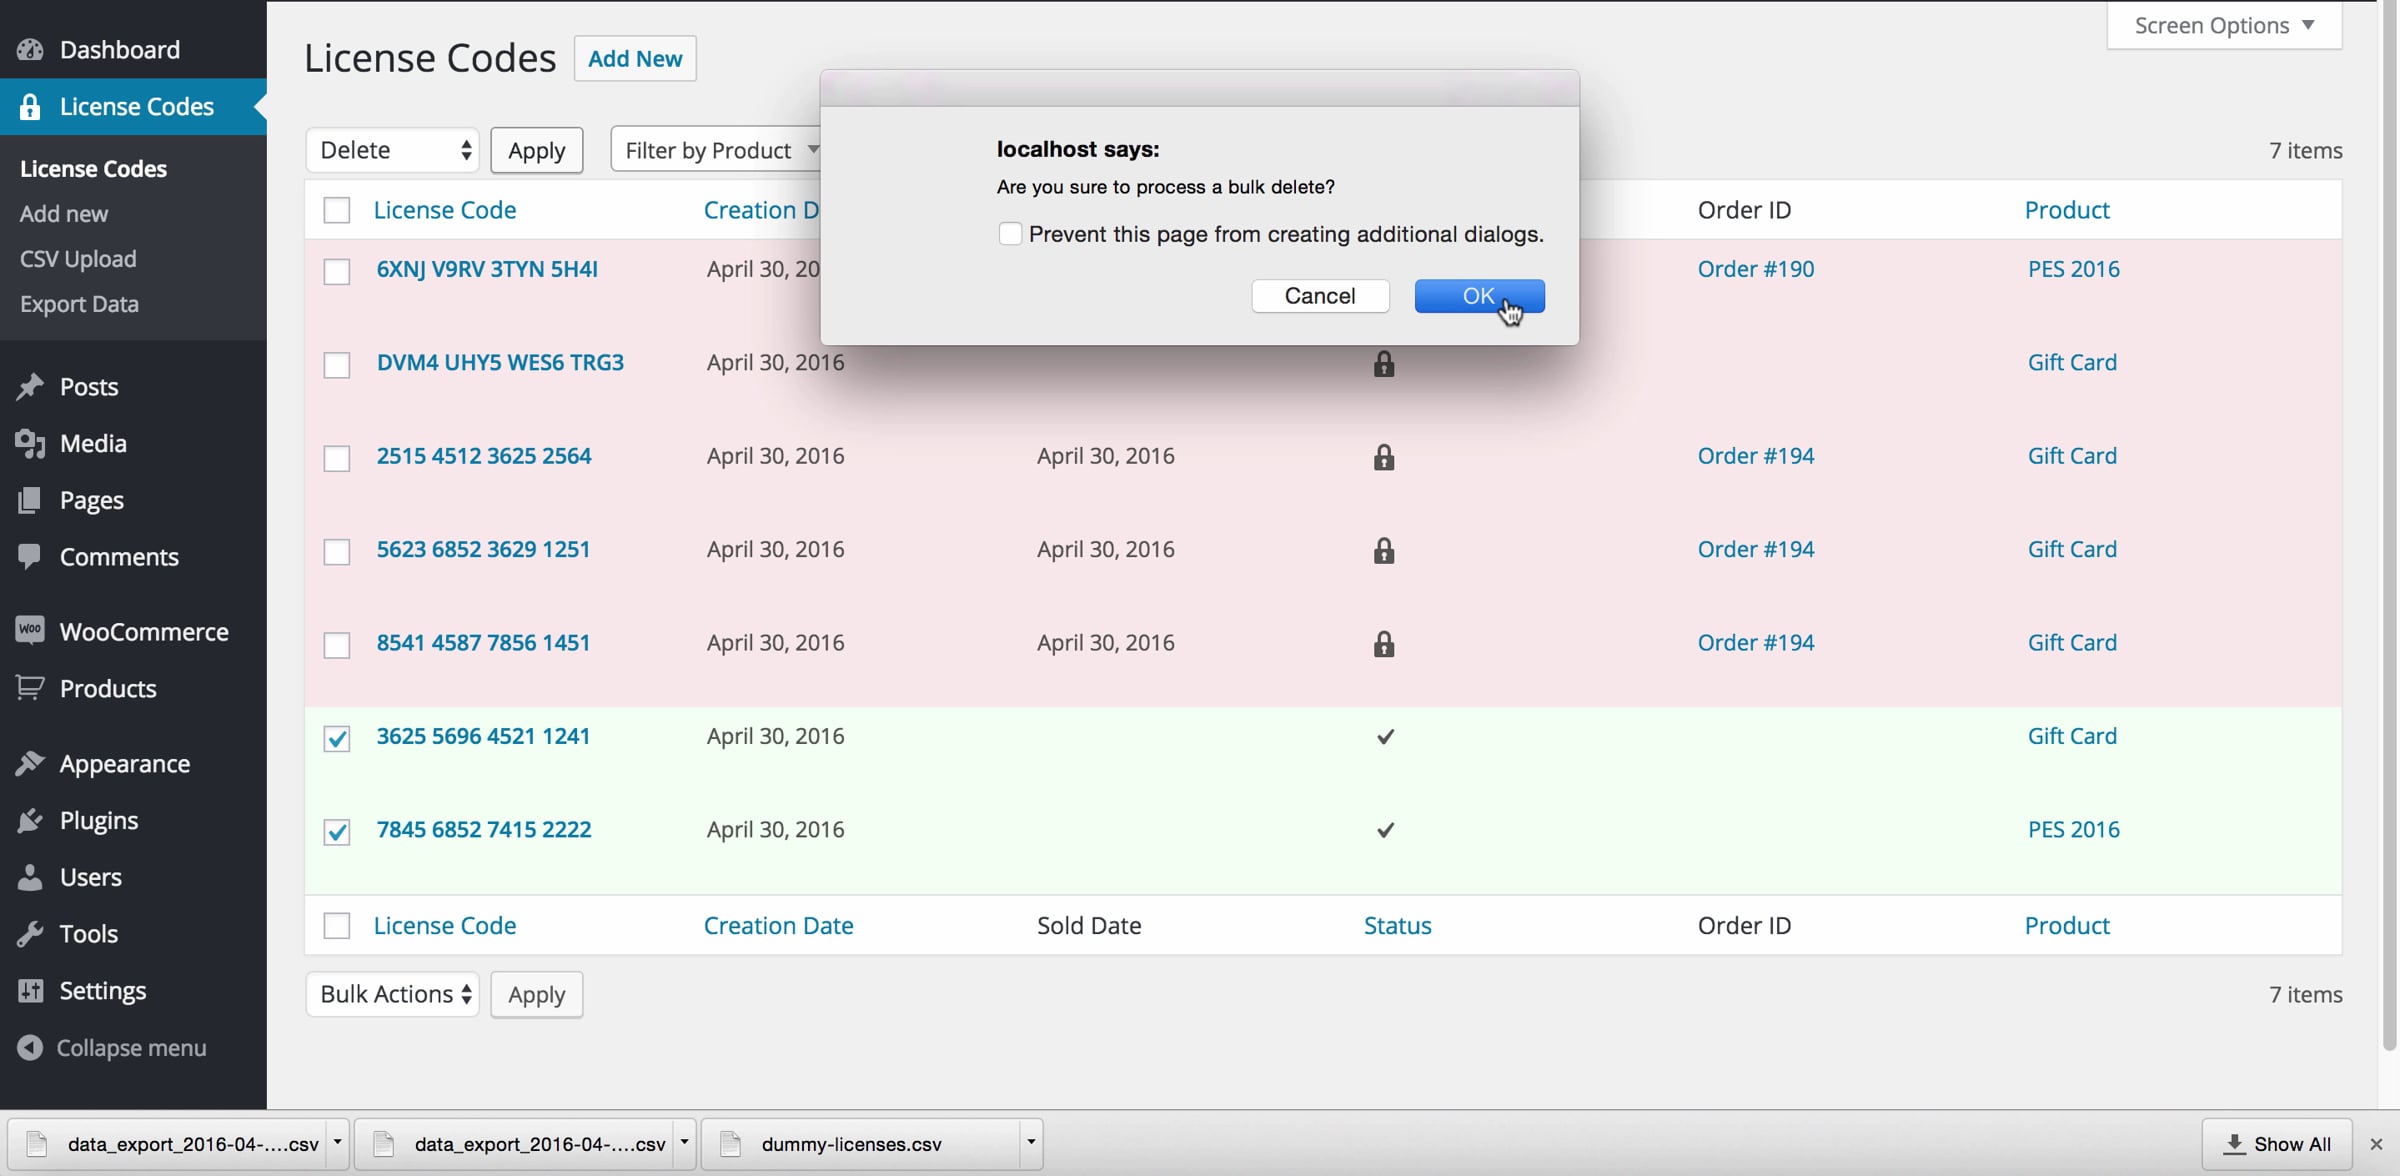Viewport: 2400px width, 1176px height.
Task: Open the first data_export csv download
Action: coord(179,1143)
